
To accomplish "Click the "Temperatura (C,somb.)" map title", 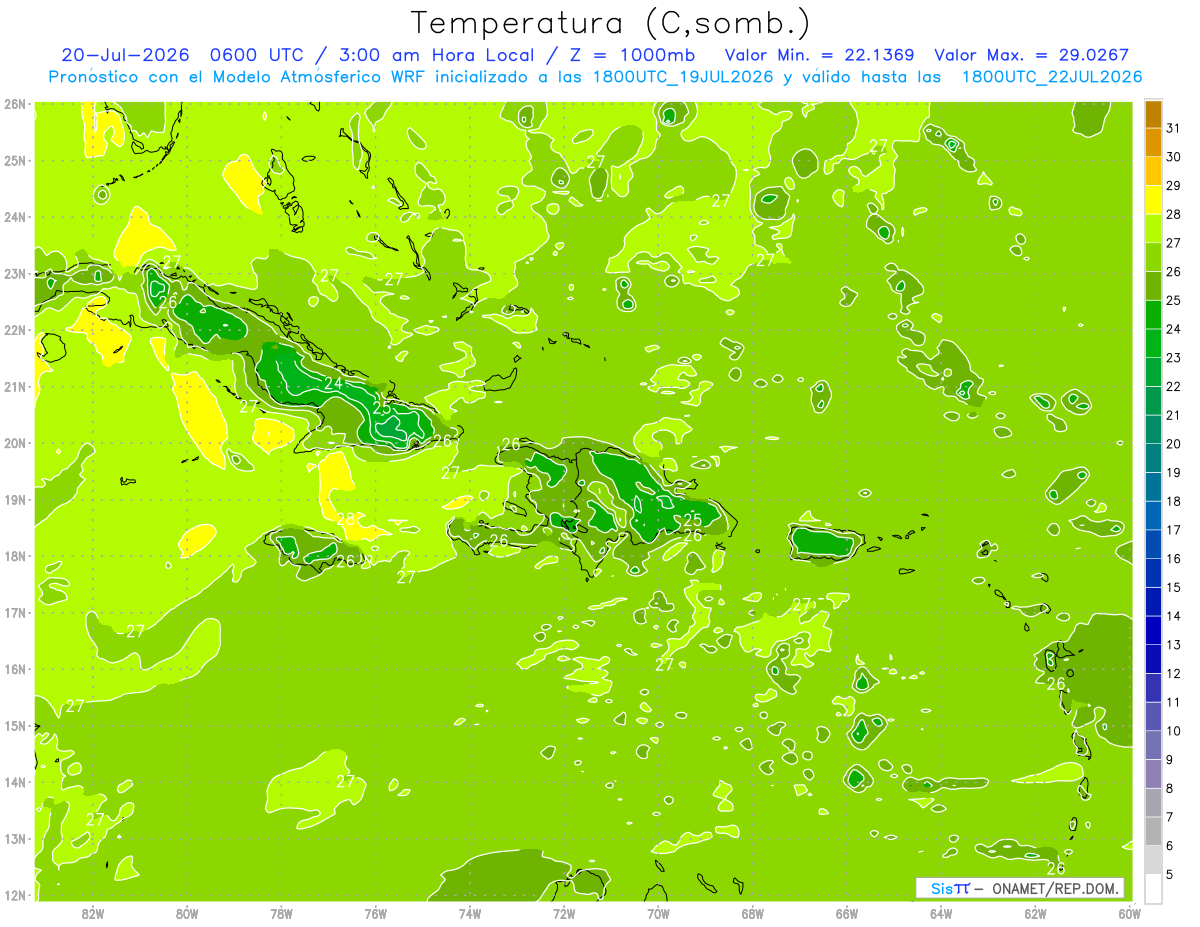I will click(x=610, y=24).
